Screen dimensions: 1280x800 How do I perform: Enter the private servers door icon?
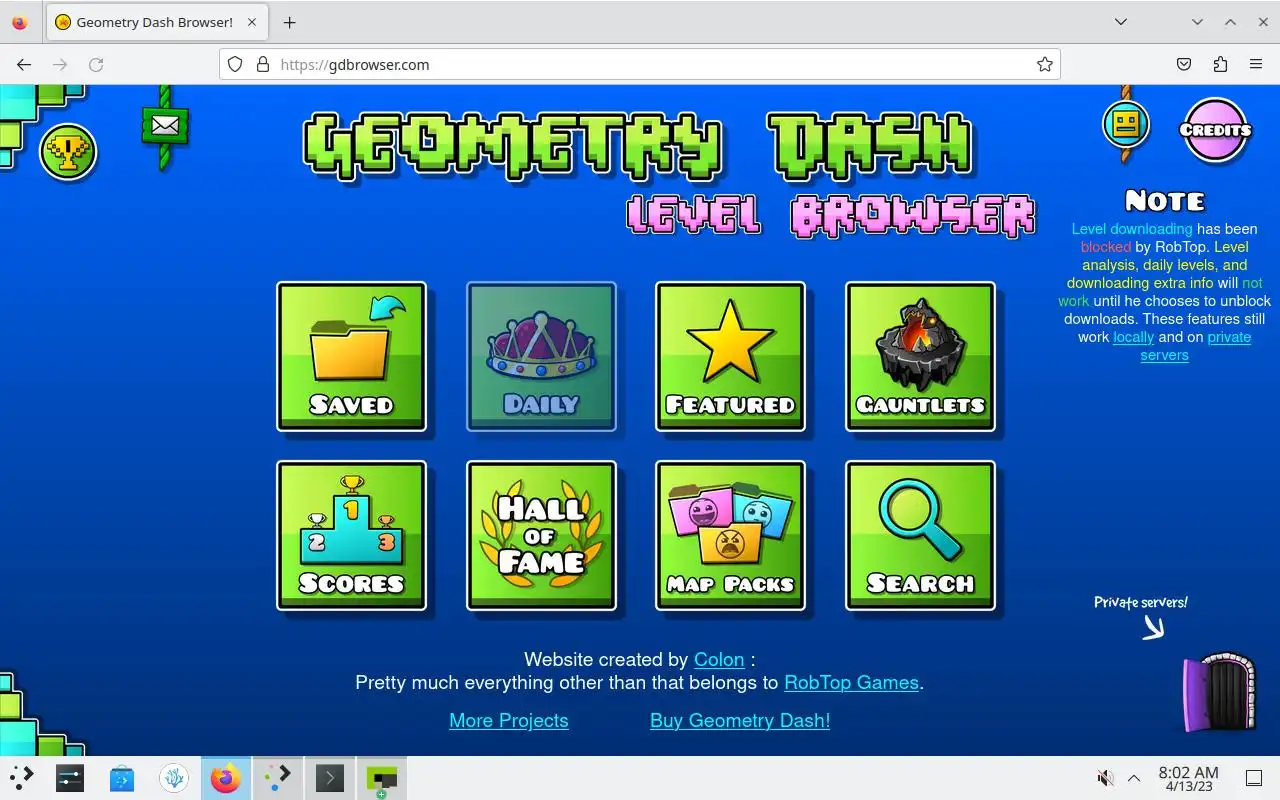1220,692
